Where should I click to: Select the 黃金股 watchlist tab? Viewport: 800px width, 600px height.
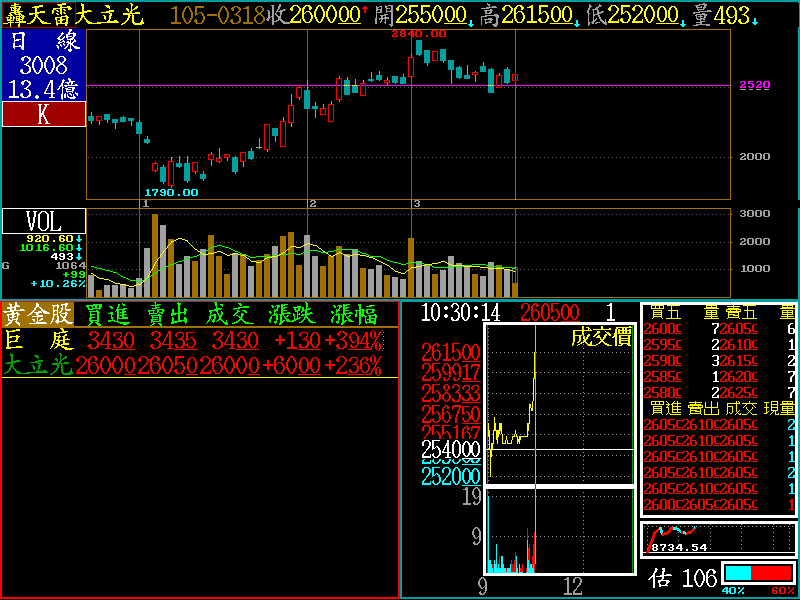click(37, 314)
